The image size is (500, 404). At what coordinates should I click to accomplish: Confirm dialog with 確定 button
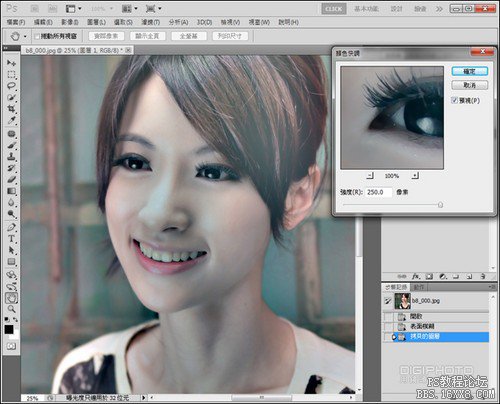(470, 71)
